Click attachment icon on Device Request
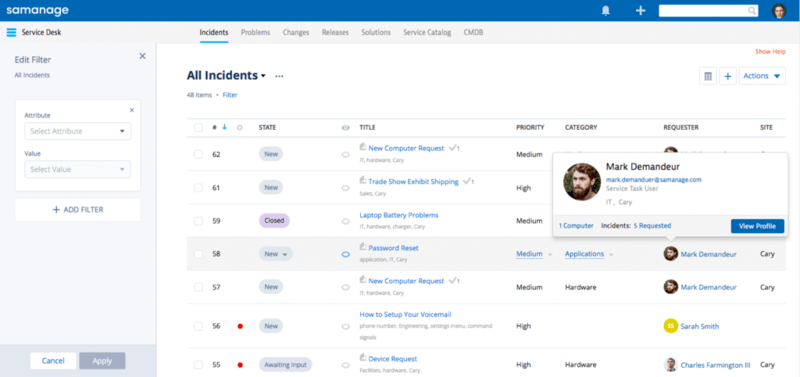Viewport: 800px width, 377px height. (363, 358)
